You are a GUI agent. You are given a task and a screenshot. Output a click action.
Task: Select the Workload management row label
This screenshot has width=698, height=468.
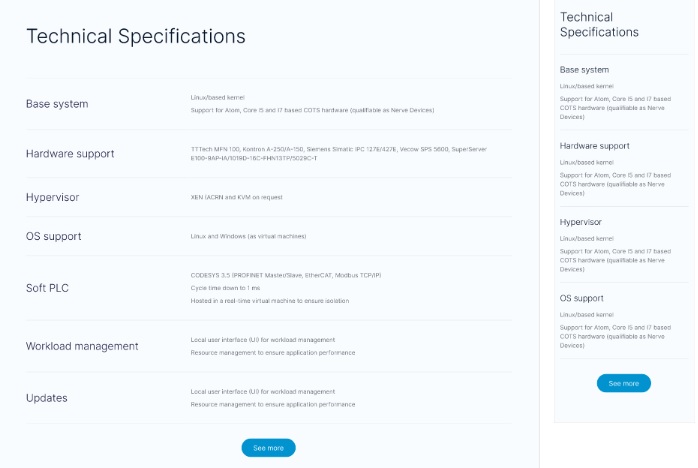[x=82, y=346]
